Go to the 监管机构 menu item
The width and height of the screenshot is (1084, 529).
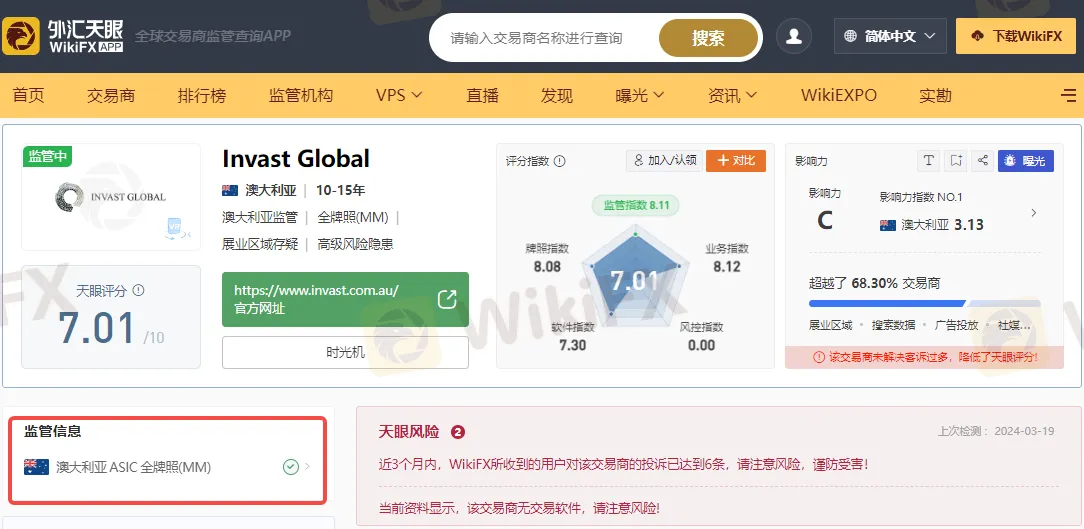pyautogui.click(x=301, y=96)
